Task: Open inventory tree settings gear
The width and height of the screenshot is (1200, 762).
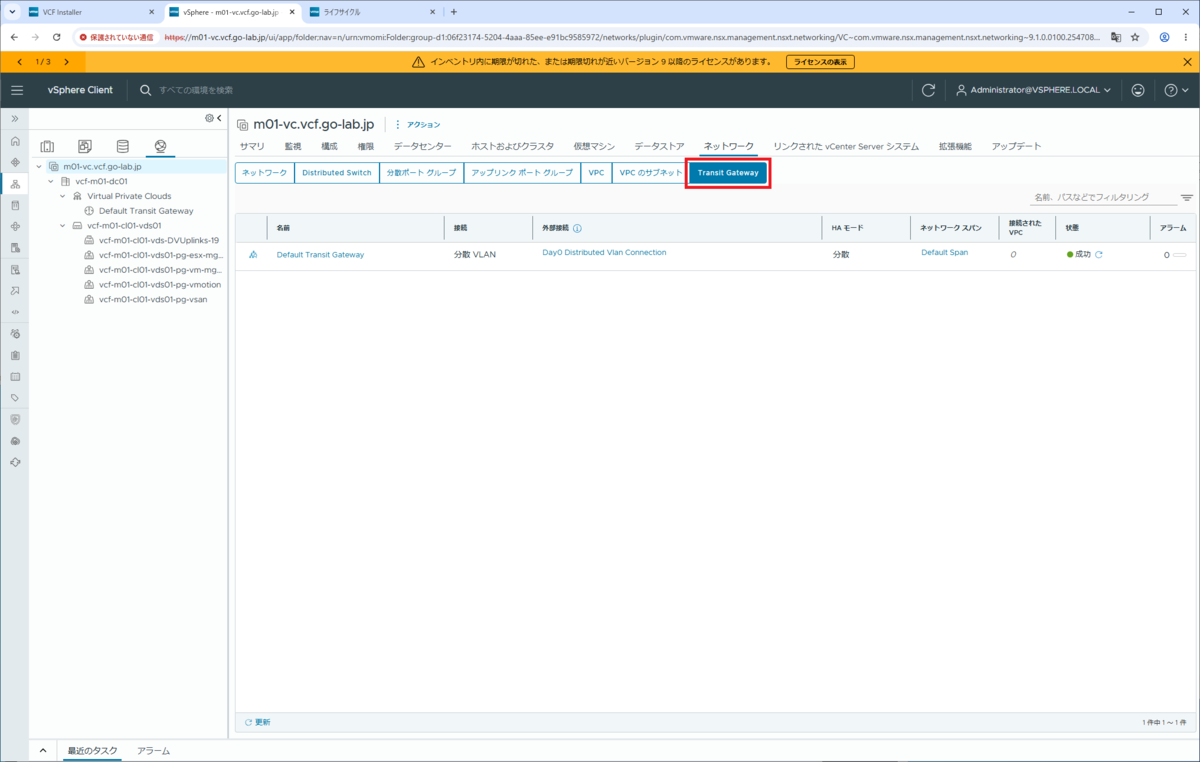Action: [x=209, y=118]
